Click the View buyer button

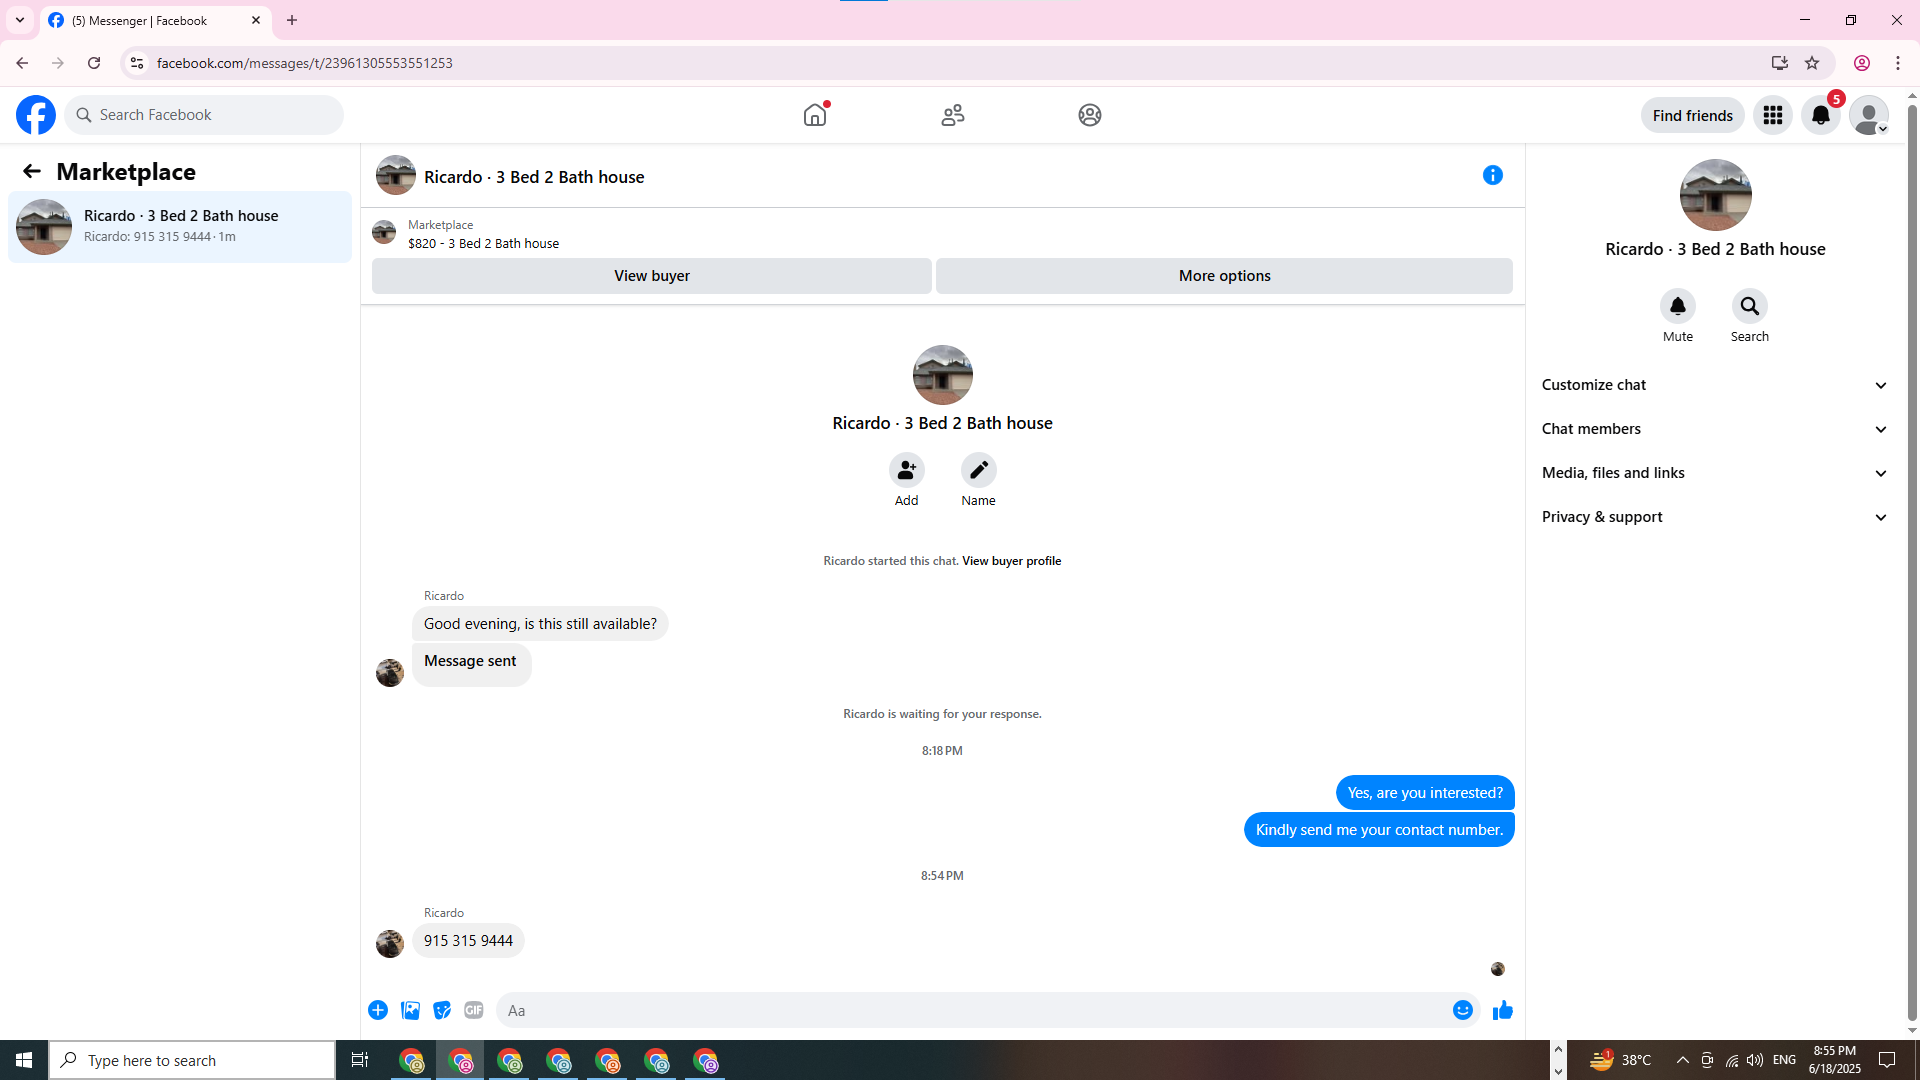tap(652, 276)
